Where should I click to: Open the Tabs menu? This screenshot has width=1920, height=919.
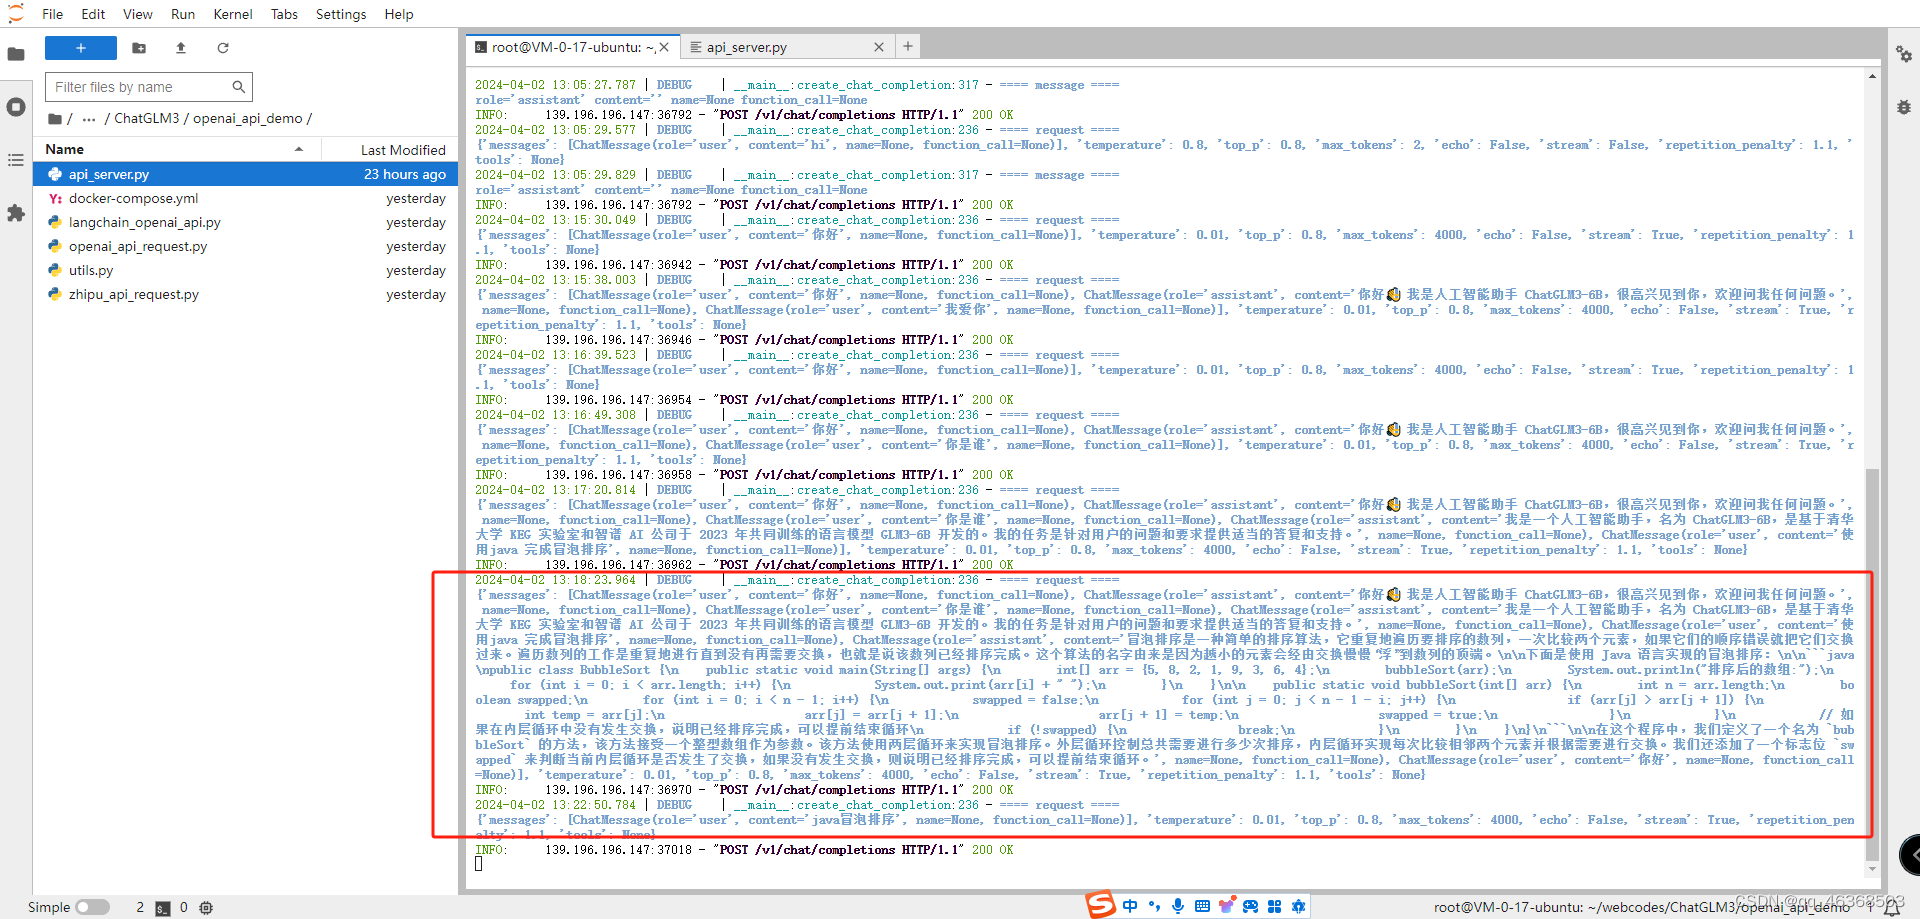[284, 14]
